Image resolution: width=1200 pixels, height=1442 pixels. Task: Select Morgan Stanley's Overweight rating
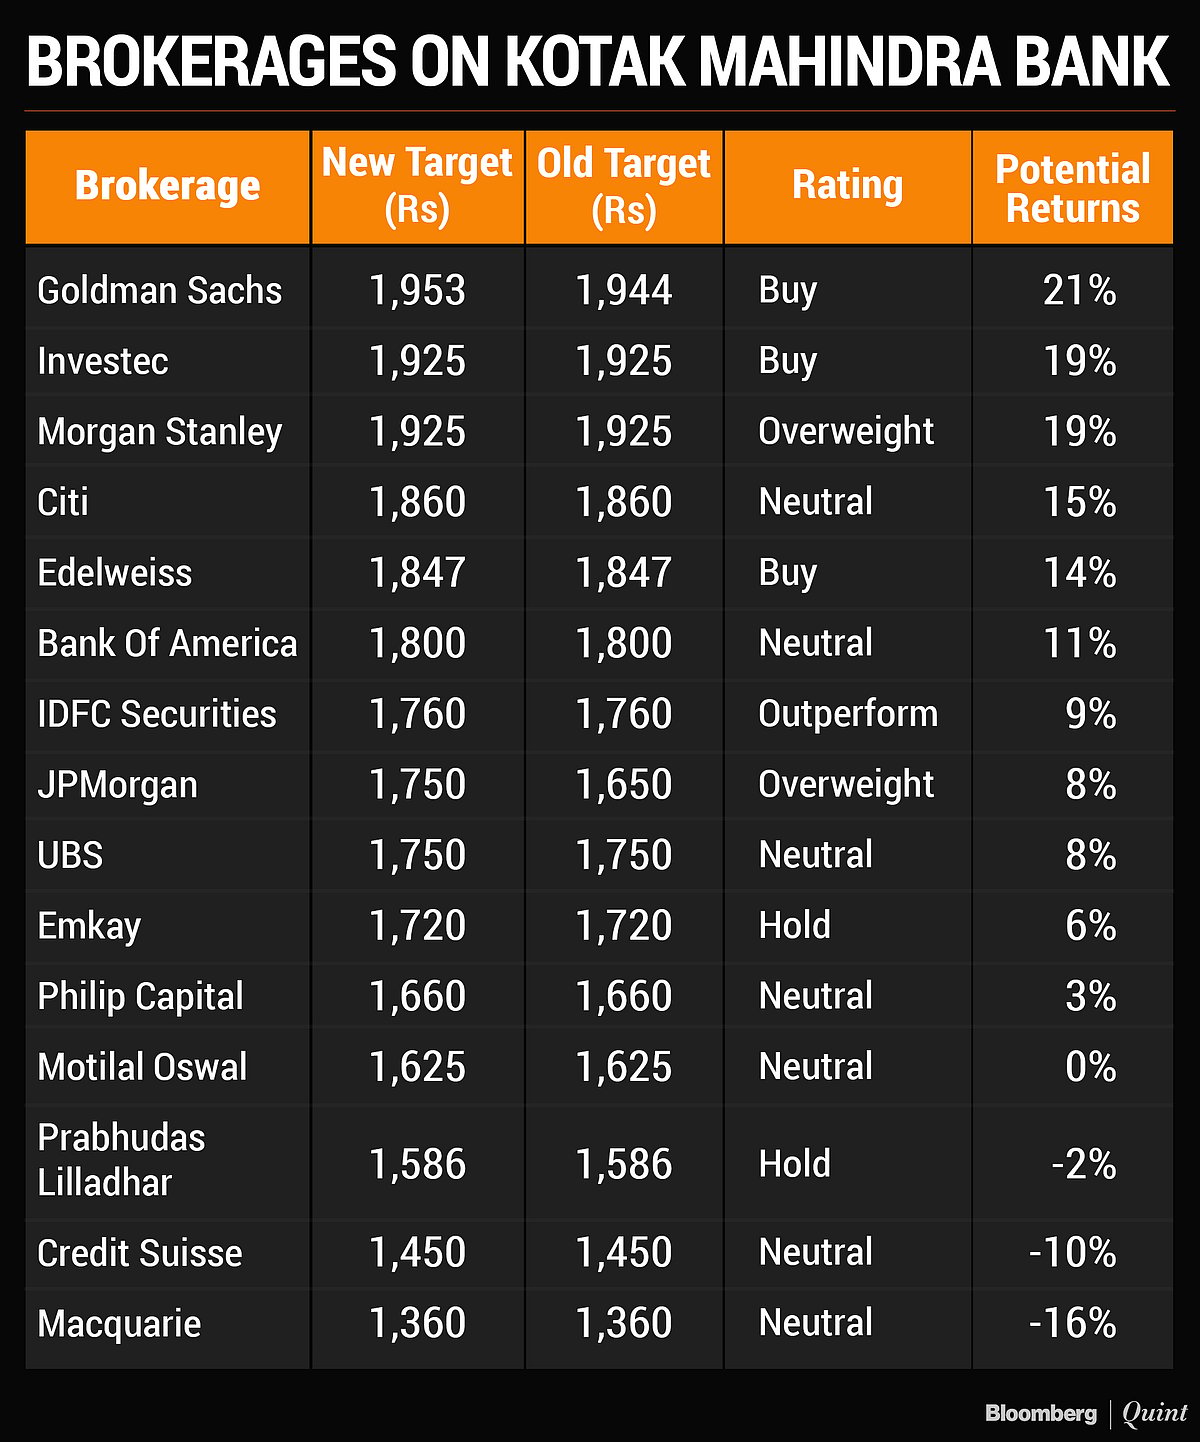[x=846, y=432]
